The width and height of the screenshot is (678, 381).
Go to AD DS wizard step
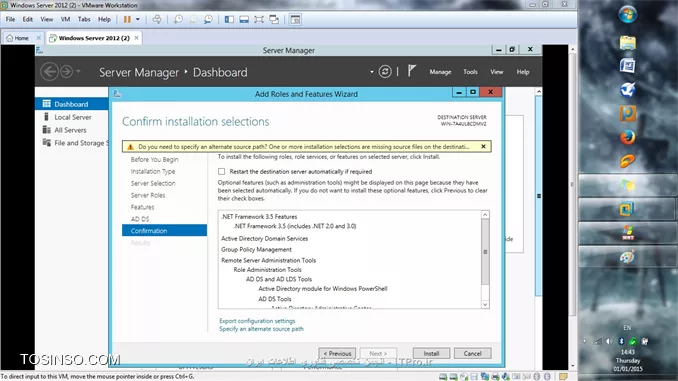[140, 219]
